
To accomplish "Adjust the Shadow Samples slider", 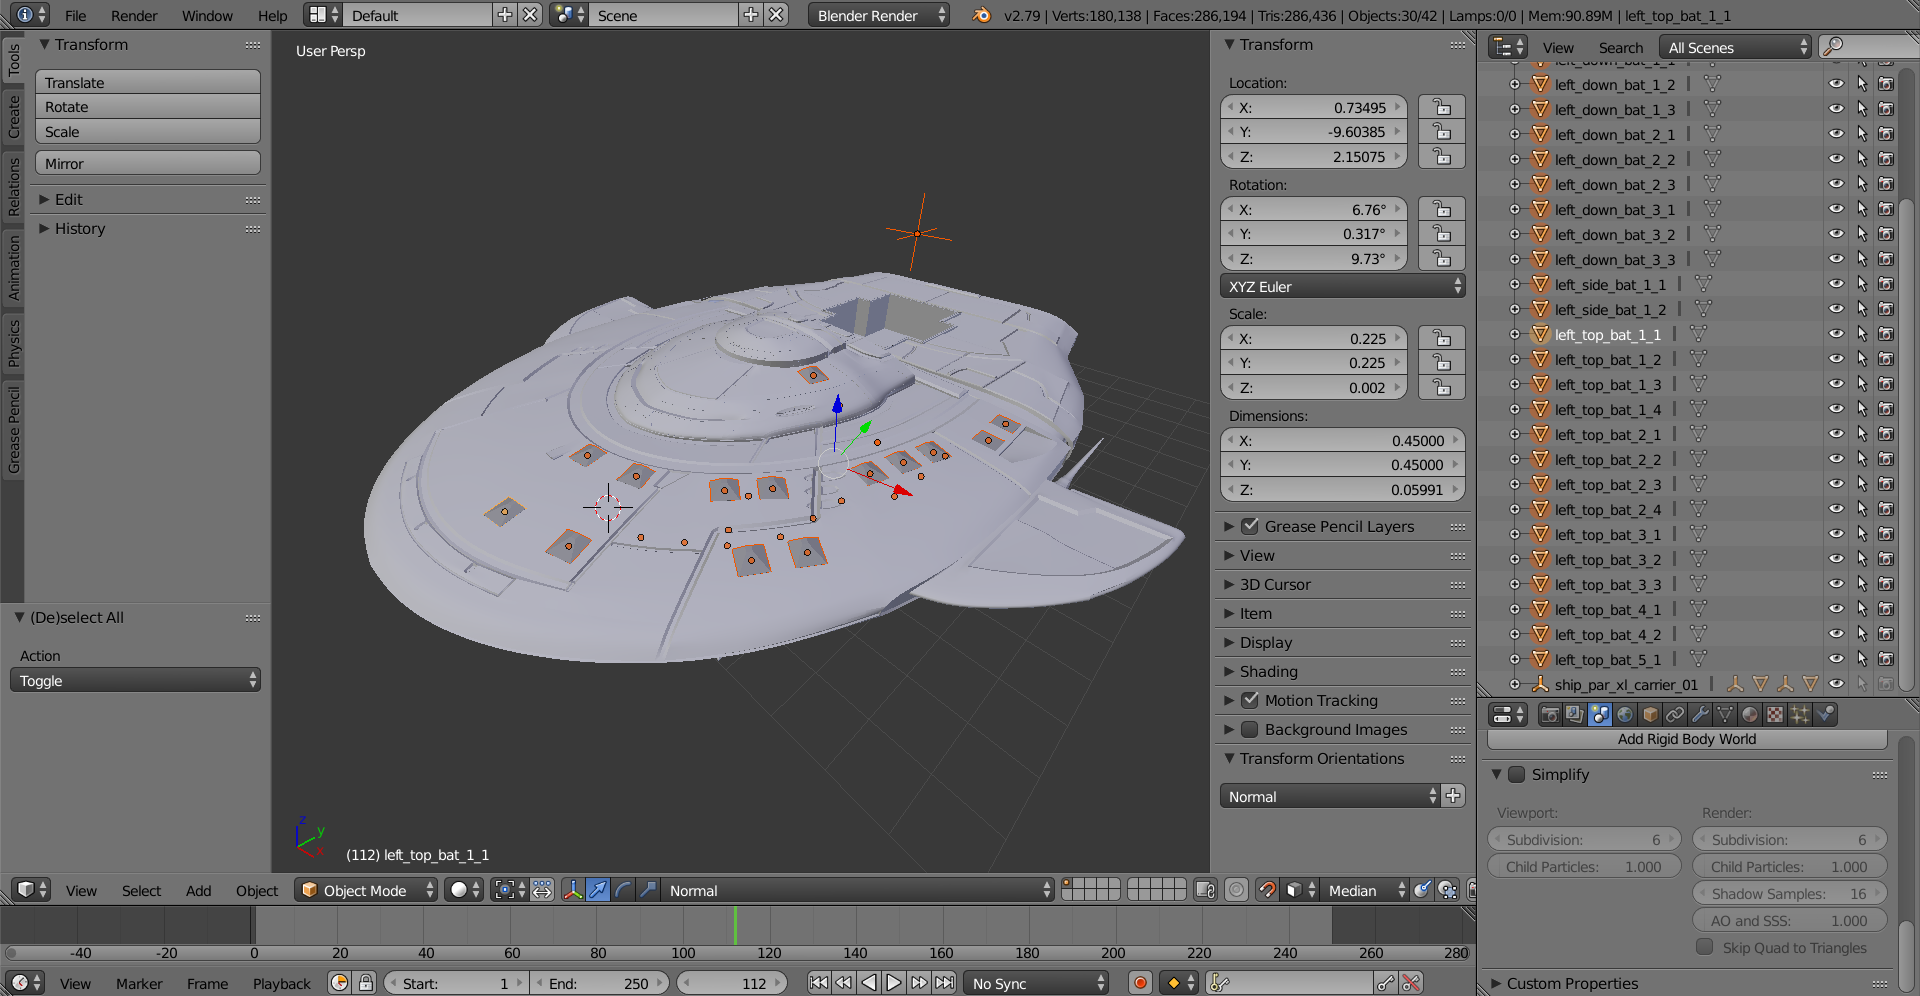I will pyautogui.click(x=1789, y=893).
